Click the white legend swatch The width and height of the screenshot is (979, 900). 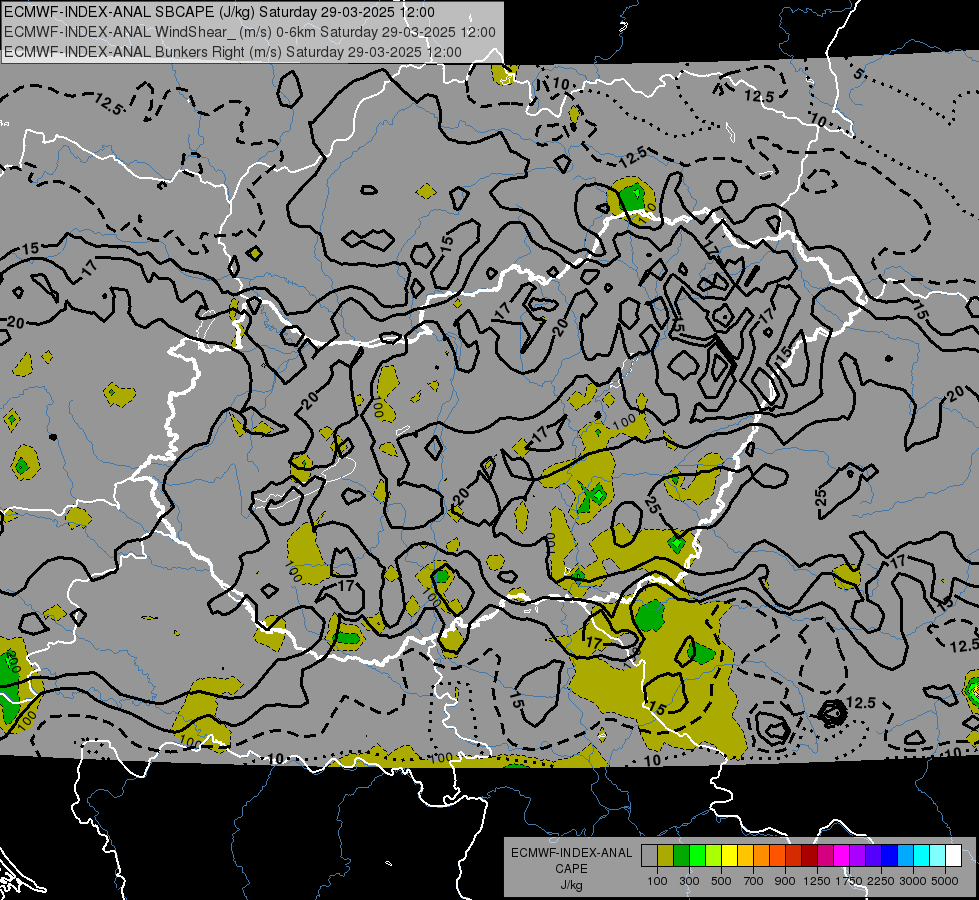coord(953,856)
